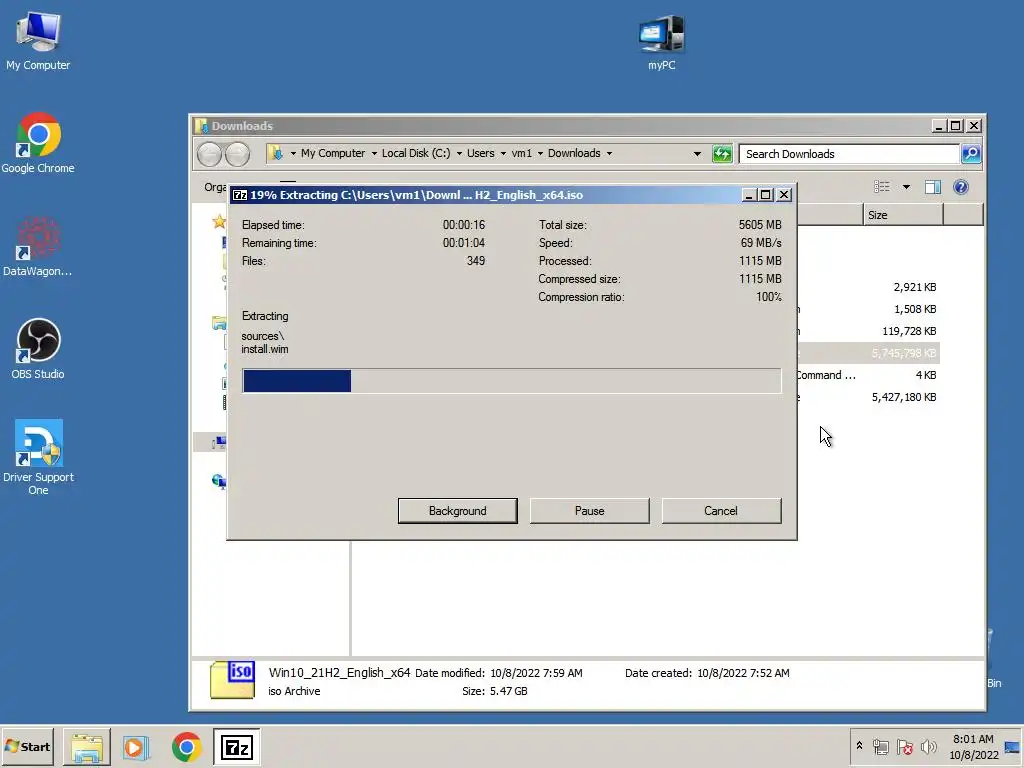Click the Downloads window folder icon

[x=201, y=125]
